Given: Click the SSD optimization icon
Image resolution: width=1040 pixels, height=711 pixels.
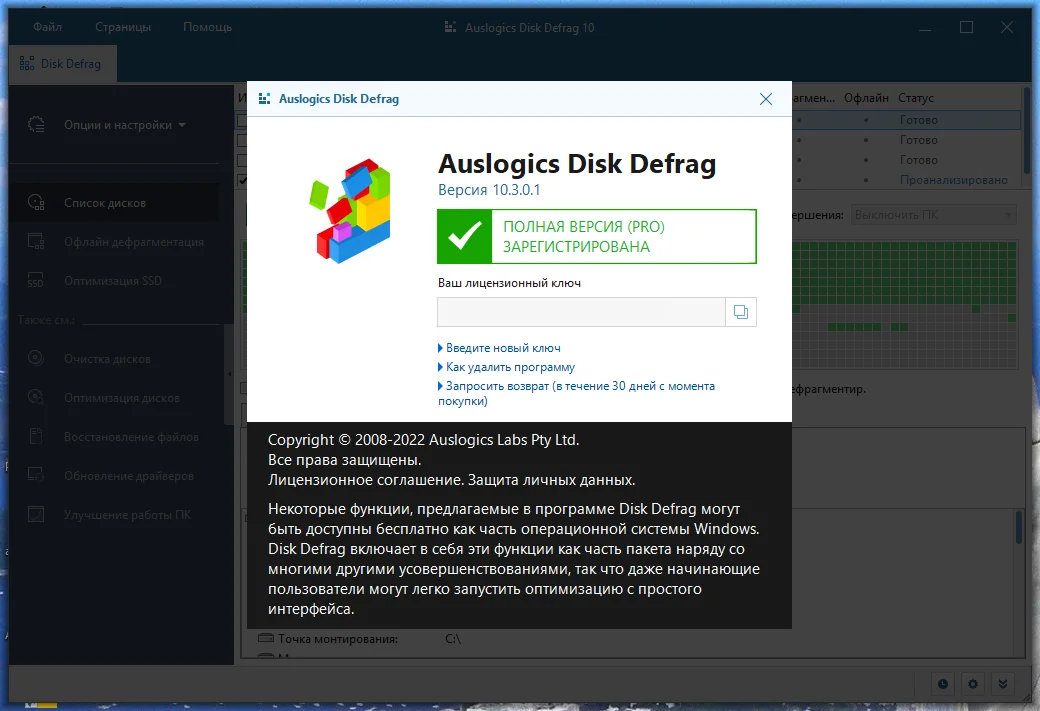Looking at the screenshot, I should point(36,281).
